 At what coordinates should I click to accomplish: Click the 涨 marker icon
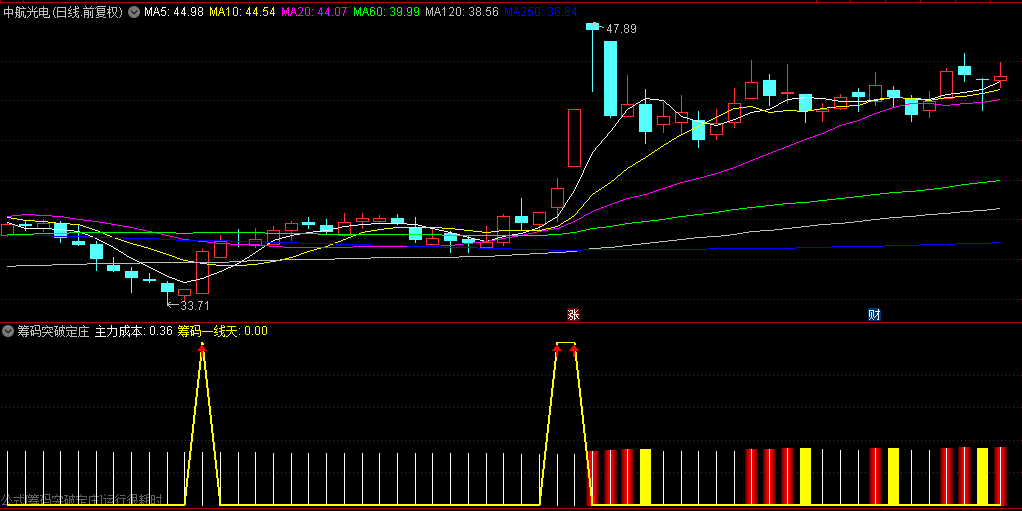tap(574, 315)
